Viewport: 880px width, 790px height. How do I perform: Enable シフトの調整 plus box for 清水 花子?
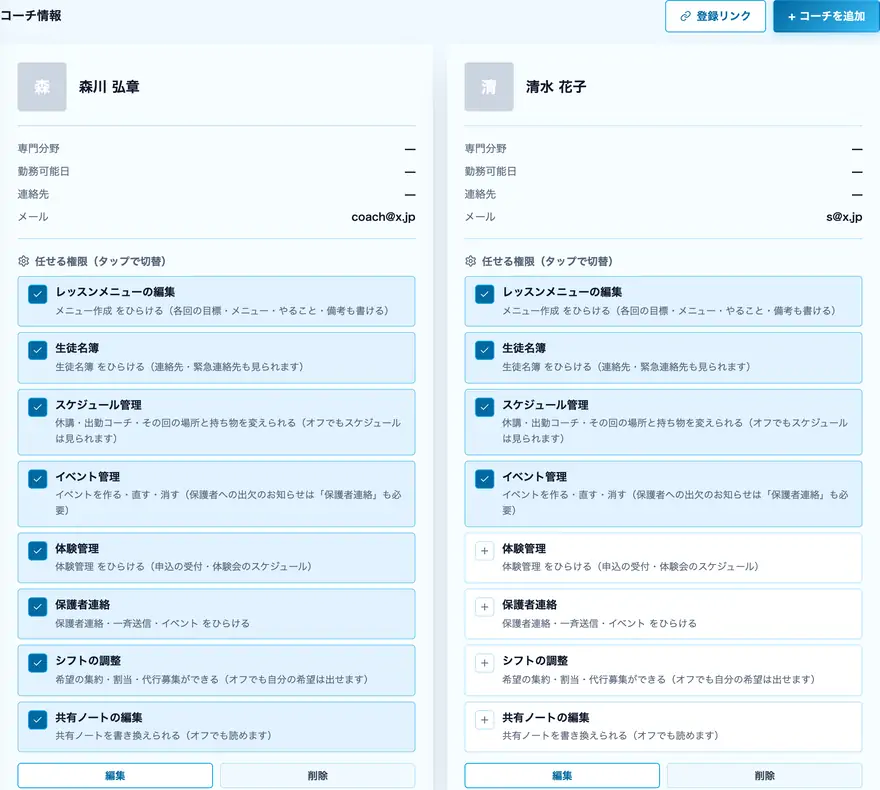pos(484,663)
